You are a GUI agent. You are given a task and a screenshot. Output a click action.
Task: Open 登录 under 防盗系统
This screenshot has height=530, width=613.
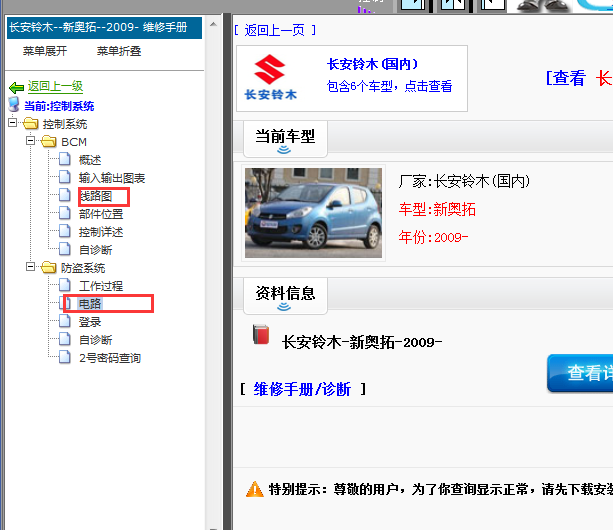click(90, 322)
